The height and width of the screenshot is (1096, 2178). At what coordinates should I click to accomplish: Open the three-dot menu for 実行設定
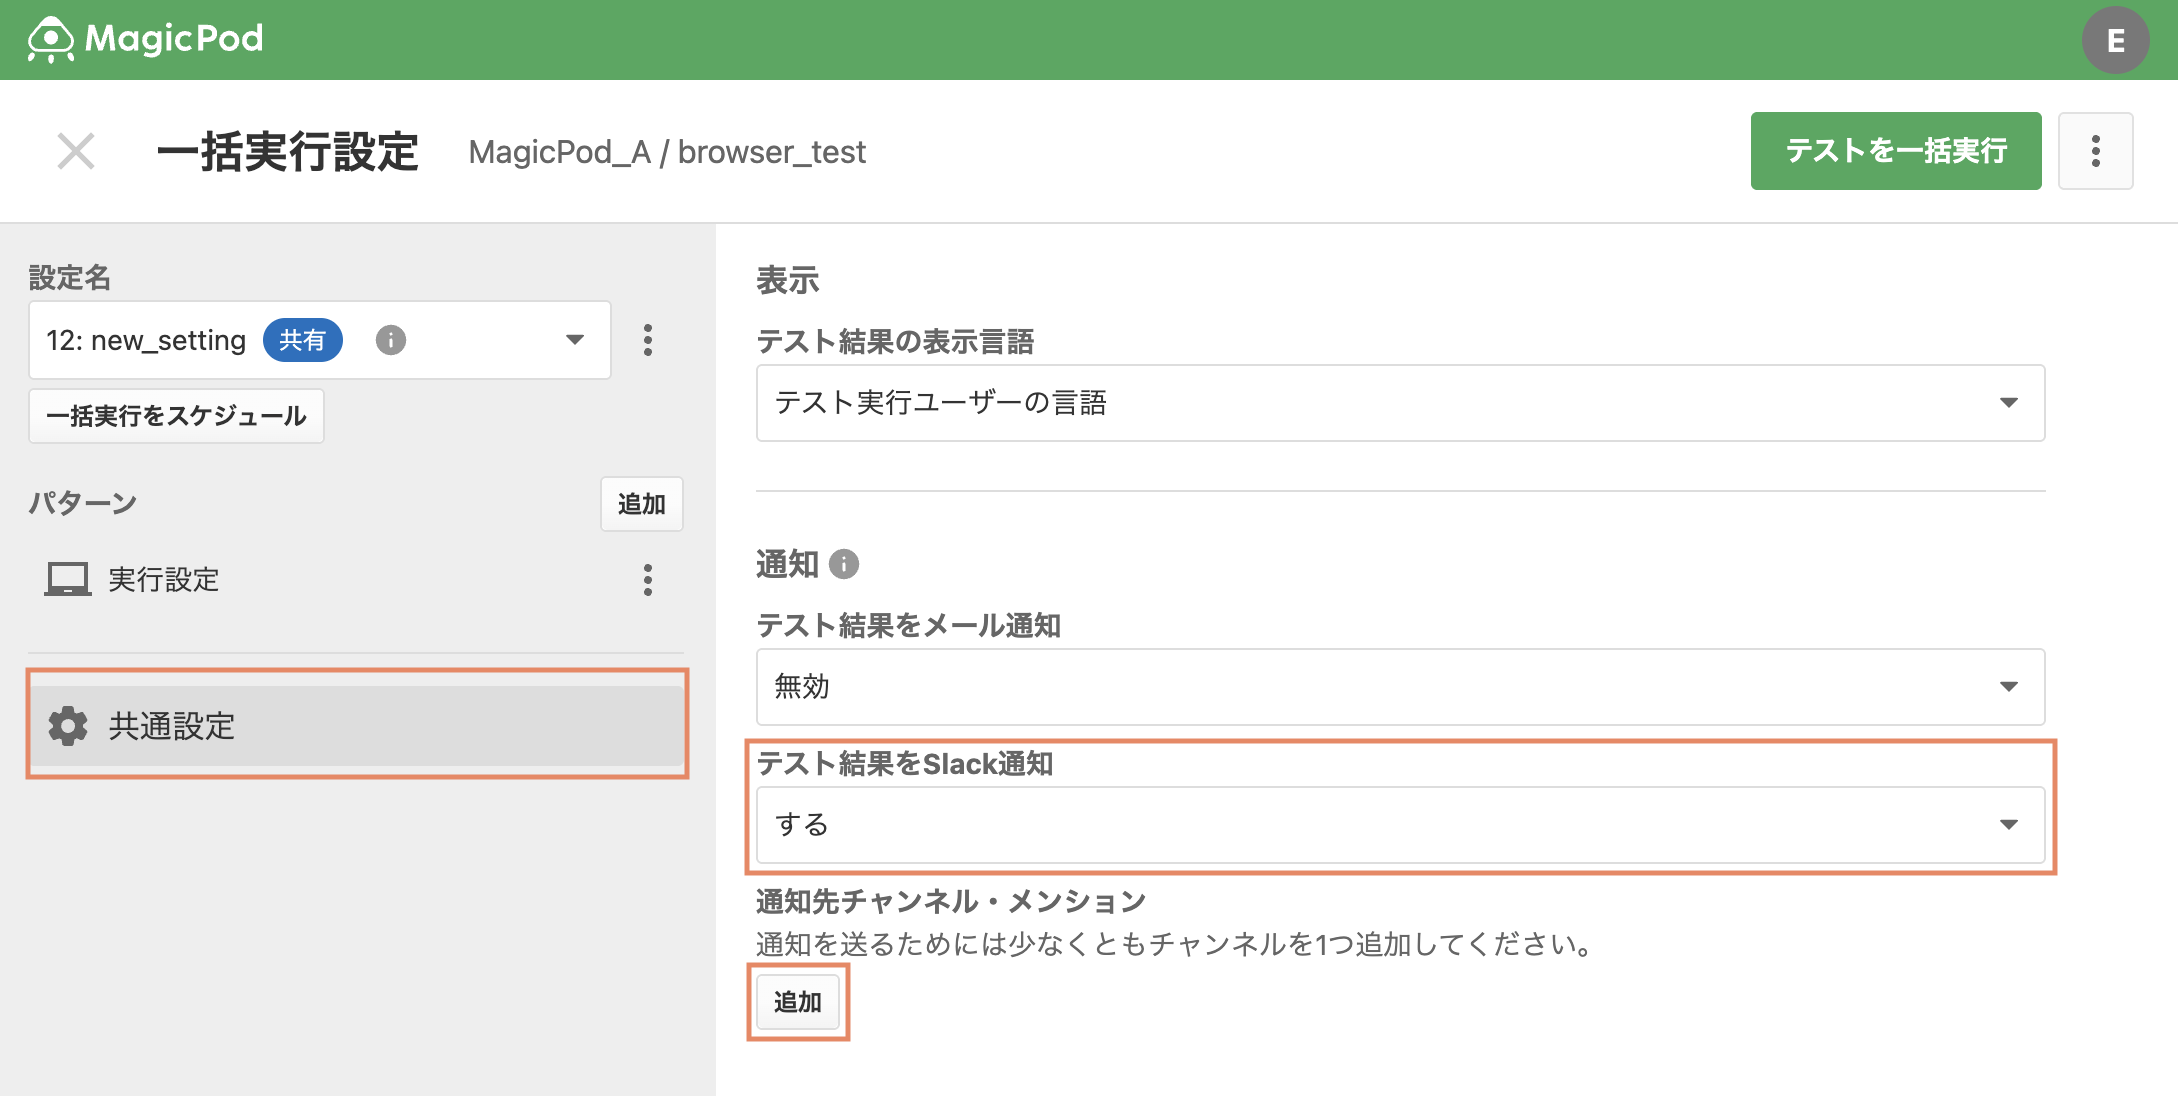(x=648, y=580)
